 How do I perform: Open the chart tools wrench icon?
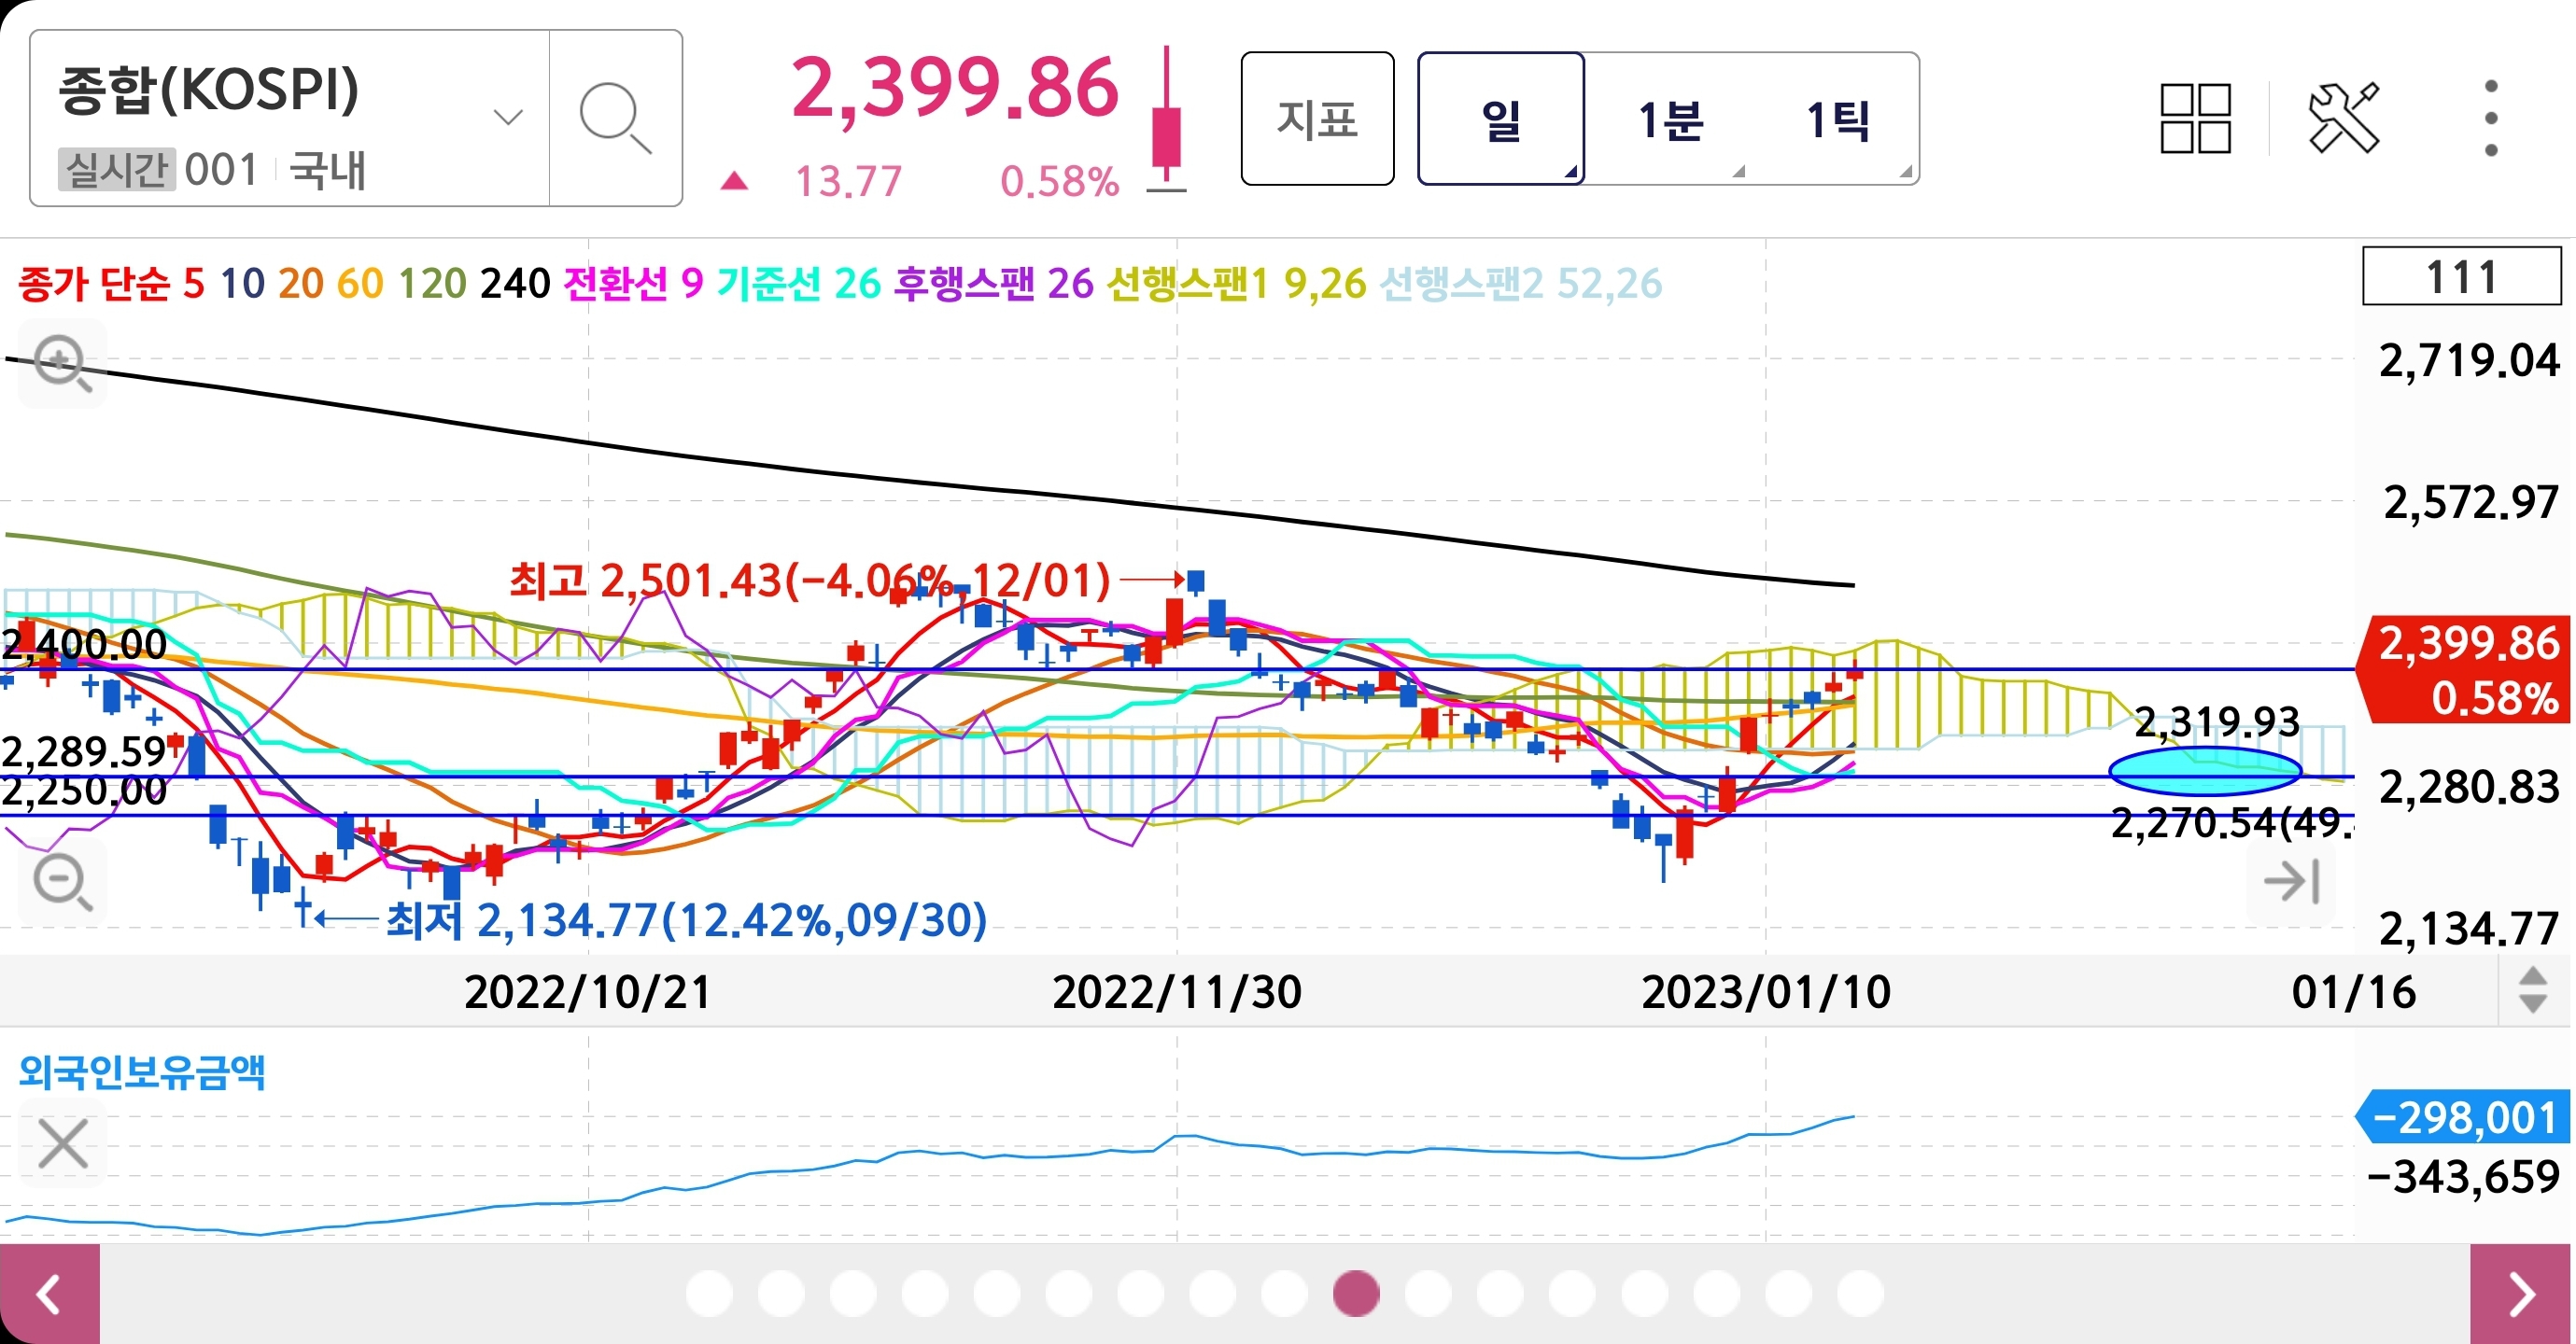pyautogui.click(x=2343, y=118)
